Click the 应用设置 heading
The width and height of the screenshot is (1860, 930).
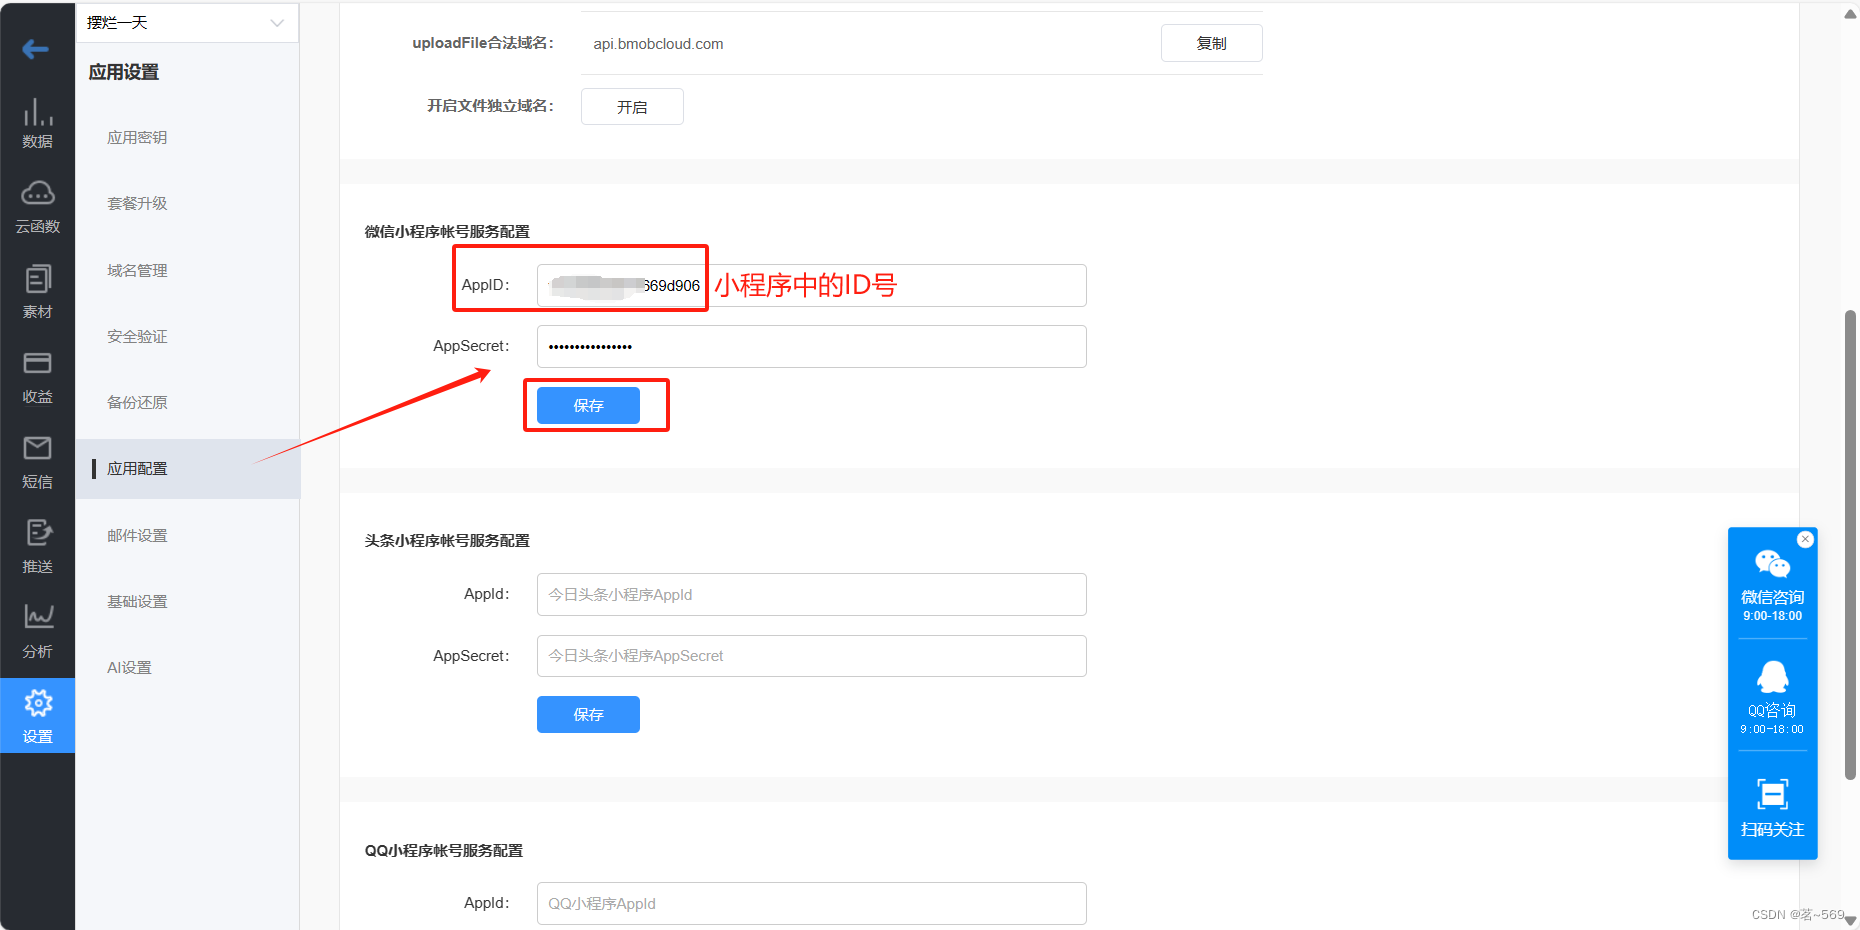[x=124, y=72]
